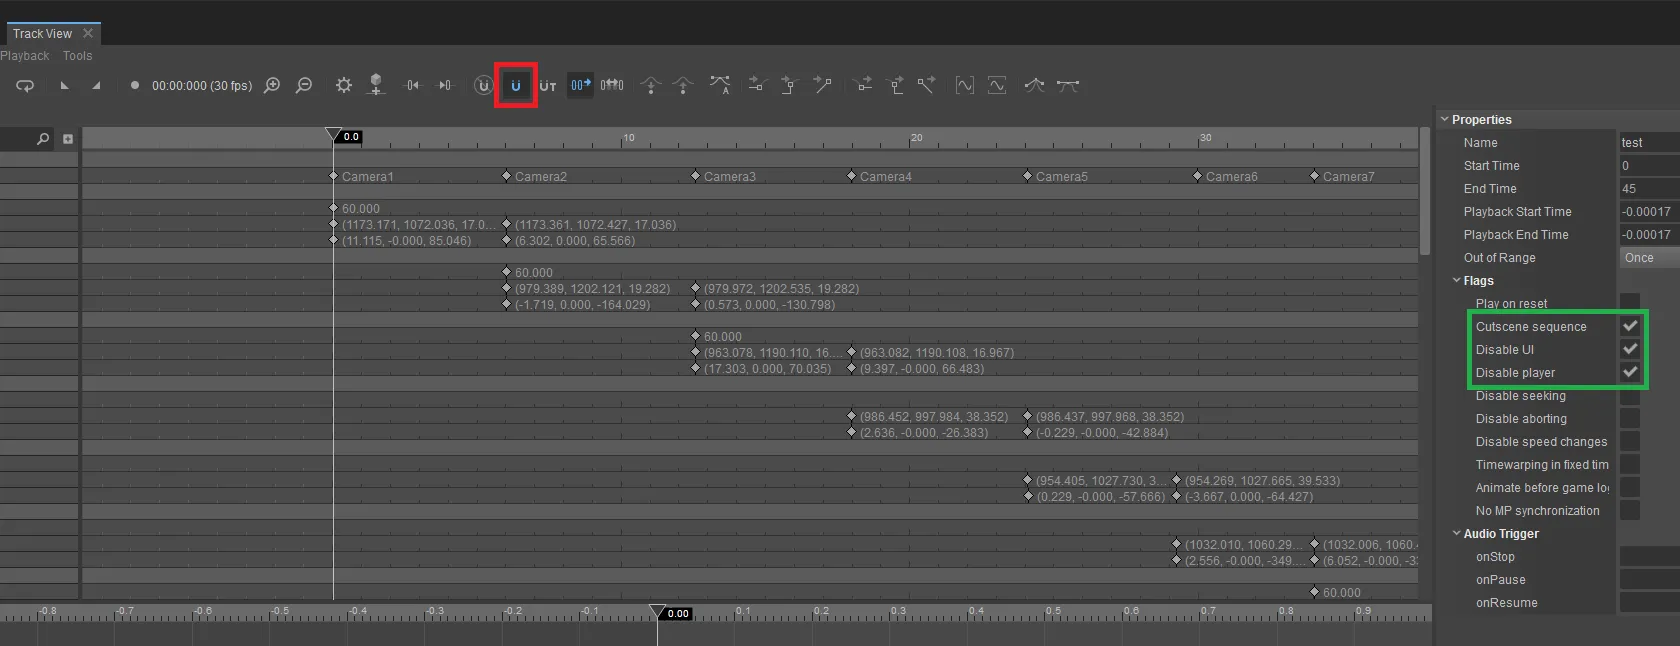The width and height of the screenshot is (1680, 646).
Task: Click the record dot button
Action: coord(134,86)
